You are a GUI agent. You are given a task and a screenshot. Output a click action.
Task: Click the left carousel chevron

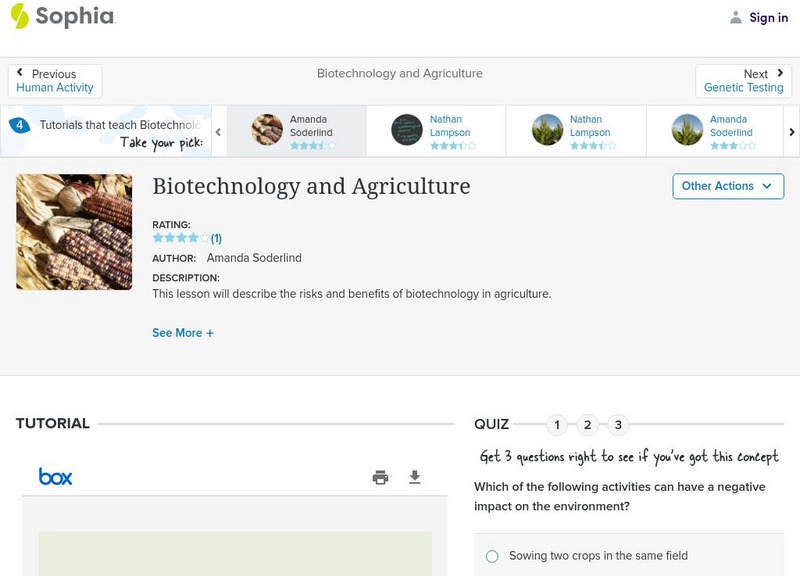coord(216,131)
